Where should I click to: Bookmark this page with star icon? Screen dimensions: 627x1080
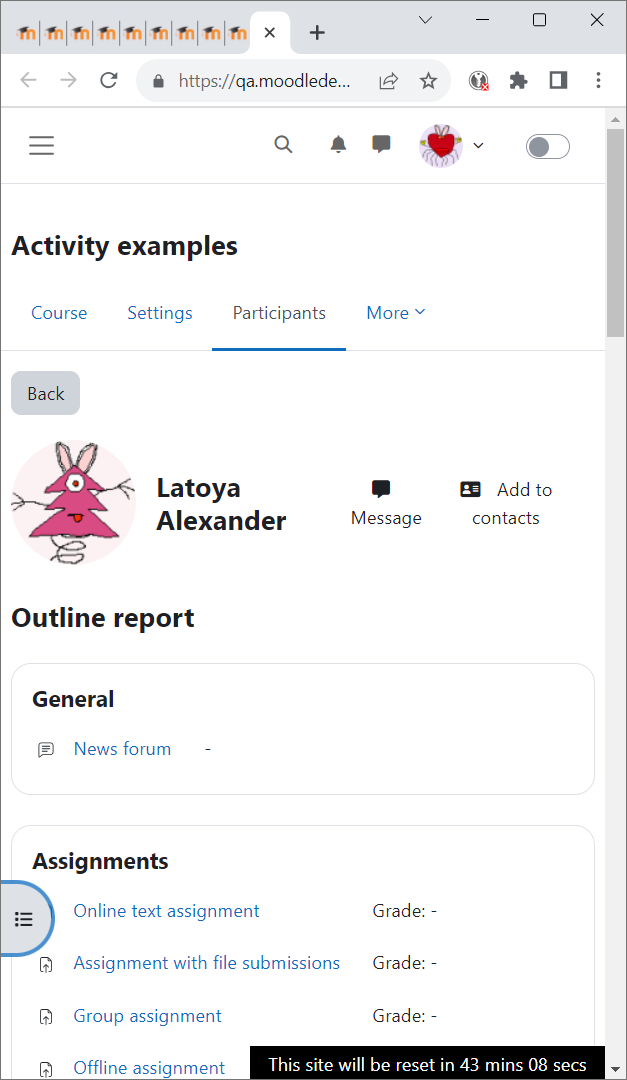pyautogui.click(x=429, y=81)
